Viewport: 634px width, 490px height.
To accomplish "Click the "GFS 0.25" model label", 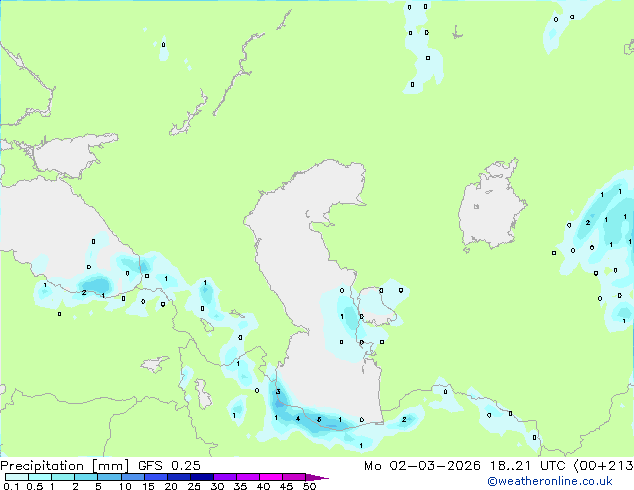I will pos(169,466).
